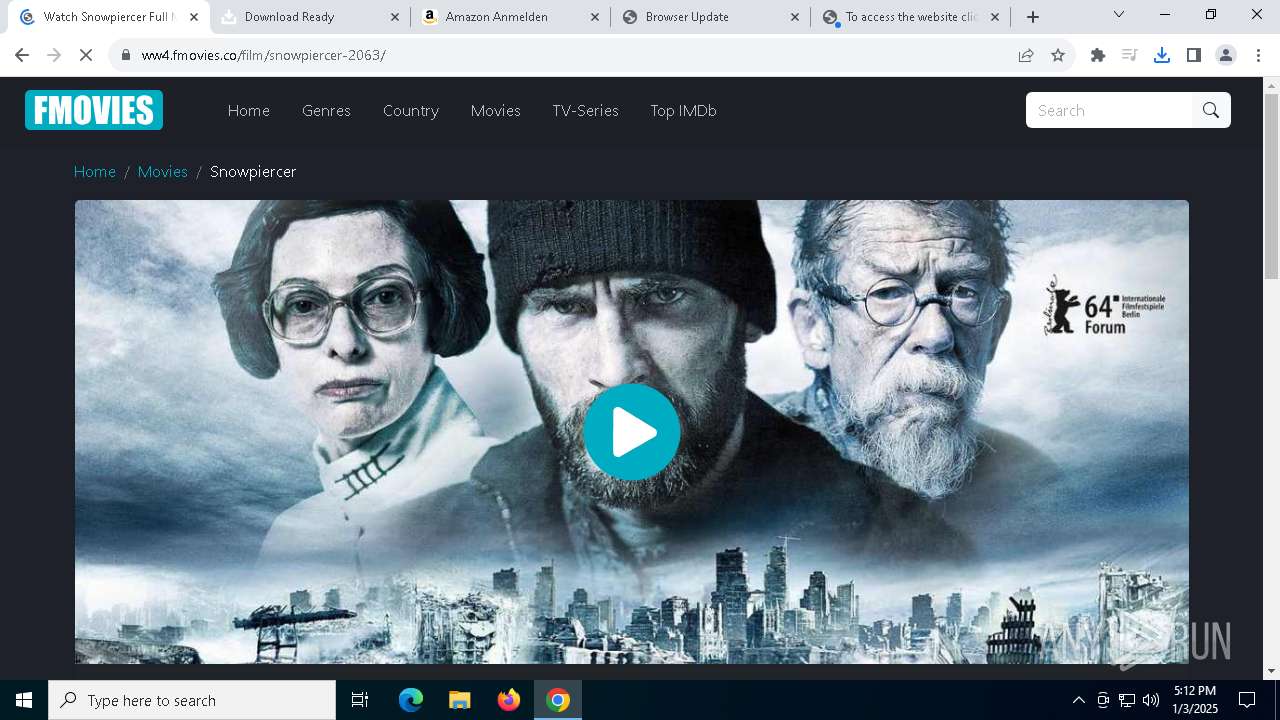
Task: Open the Movies nav item
Action: tap(496, 110)
